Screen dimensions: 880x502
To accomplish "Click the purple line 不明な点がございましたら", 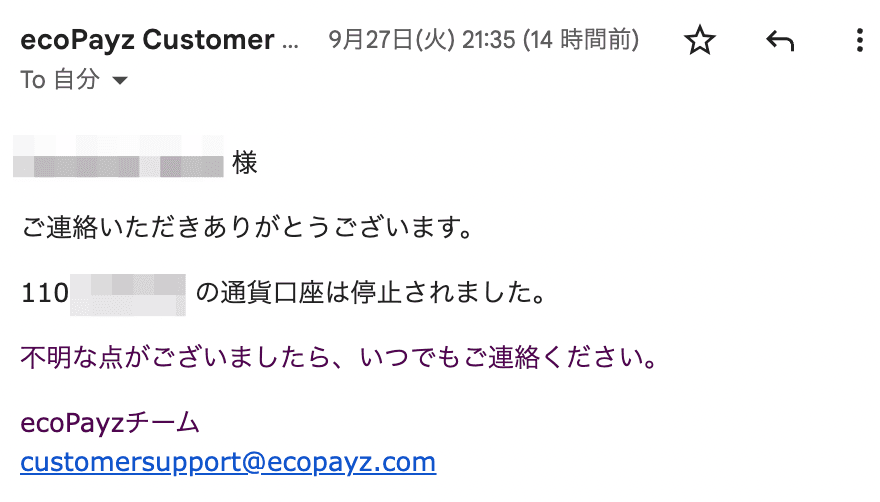I will (175, 357).
